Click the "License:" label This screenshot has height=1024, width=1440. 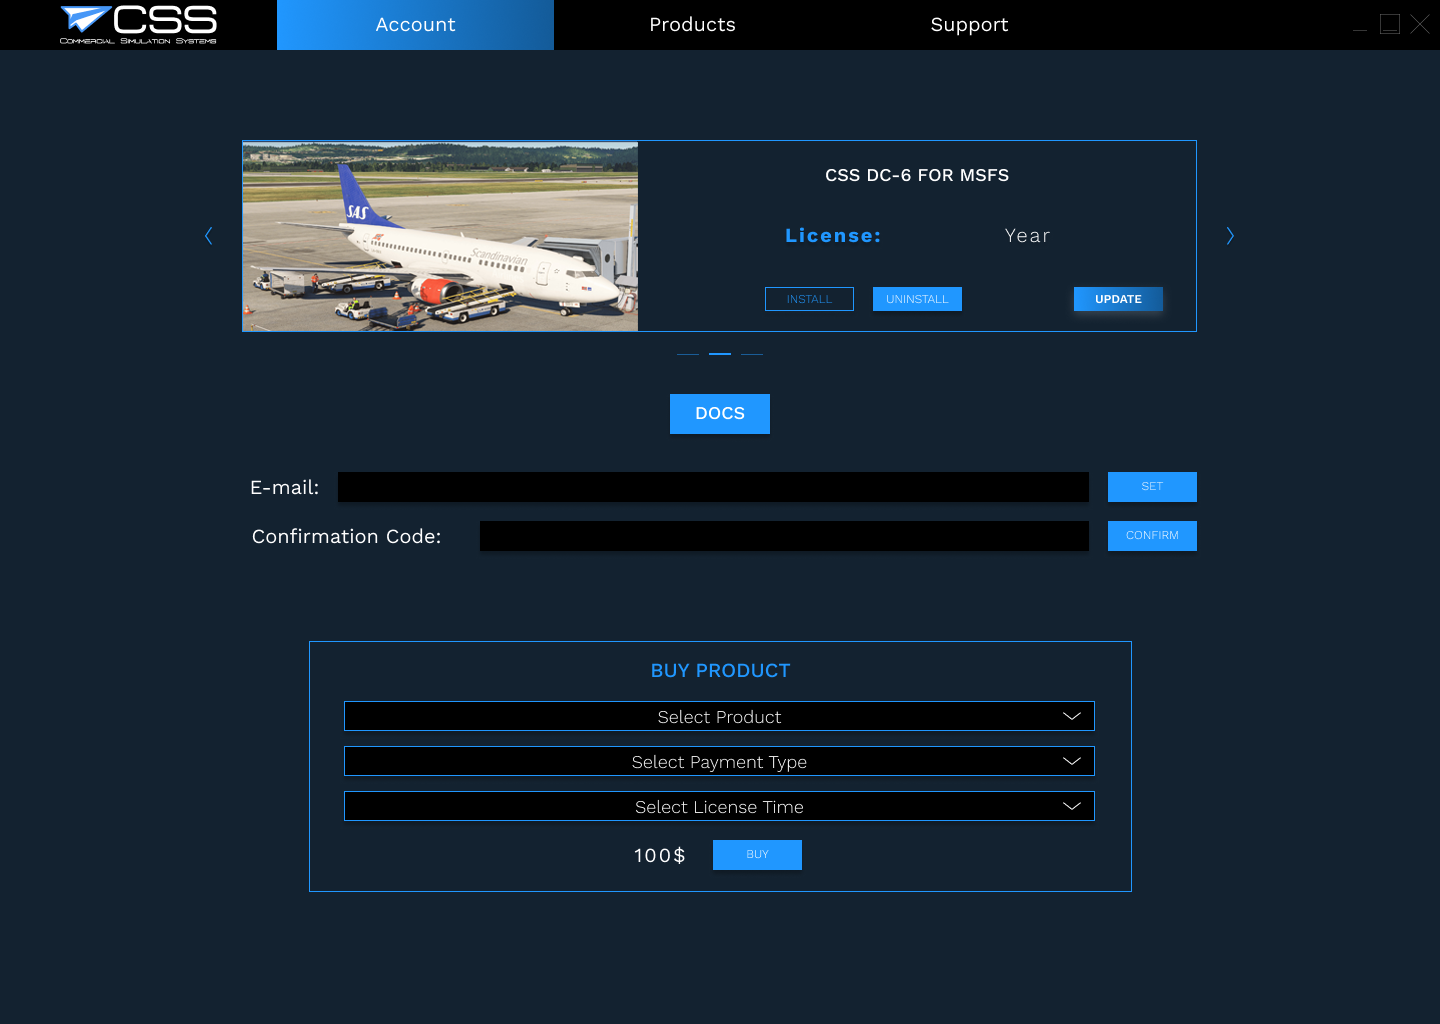[x=833, y=236]
